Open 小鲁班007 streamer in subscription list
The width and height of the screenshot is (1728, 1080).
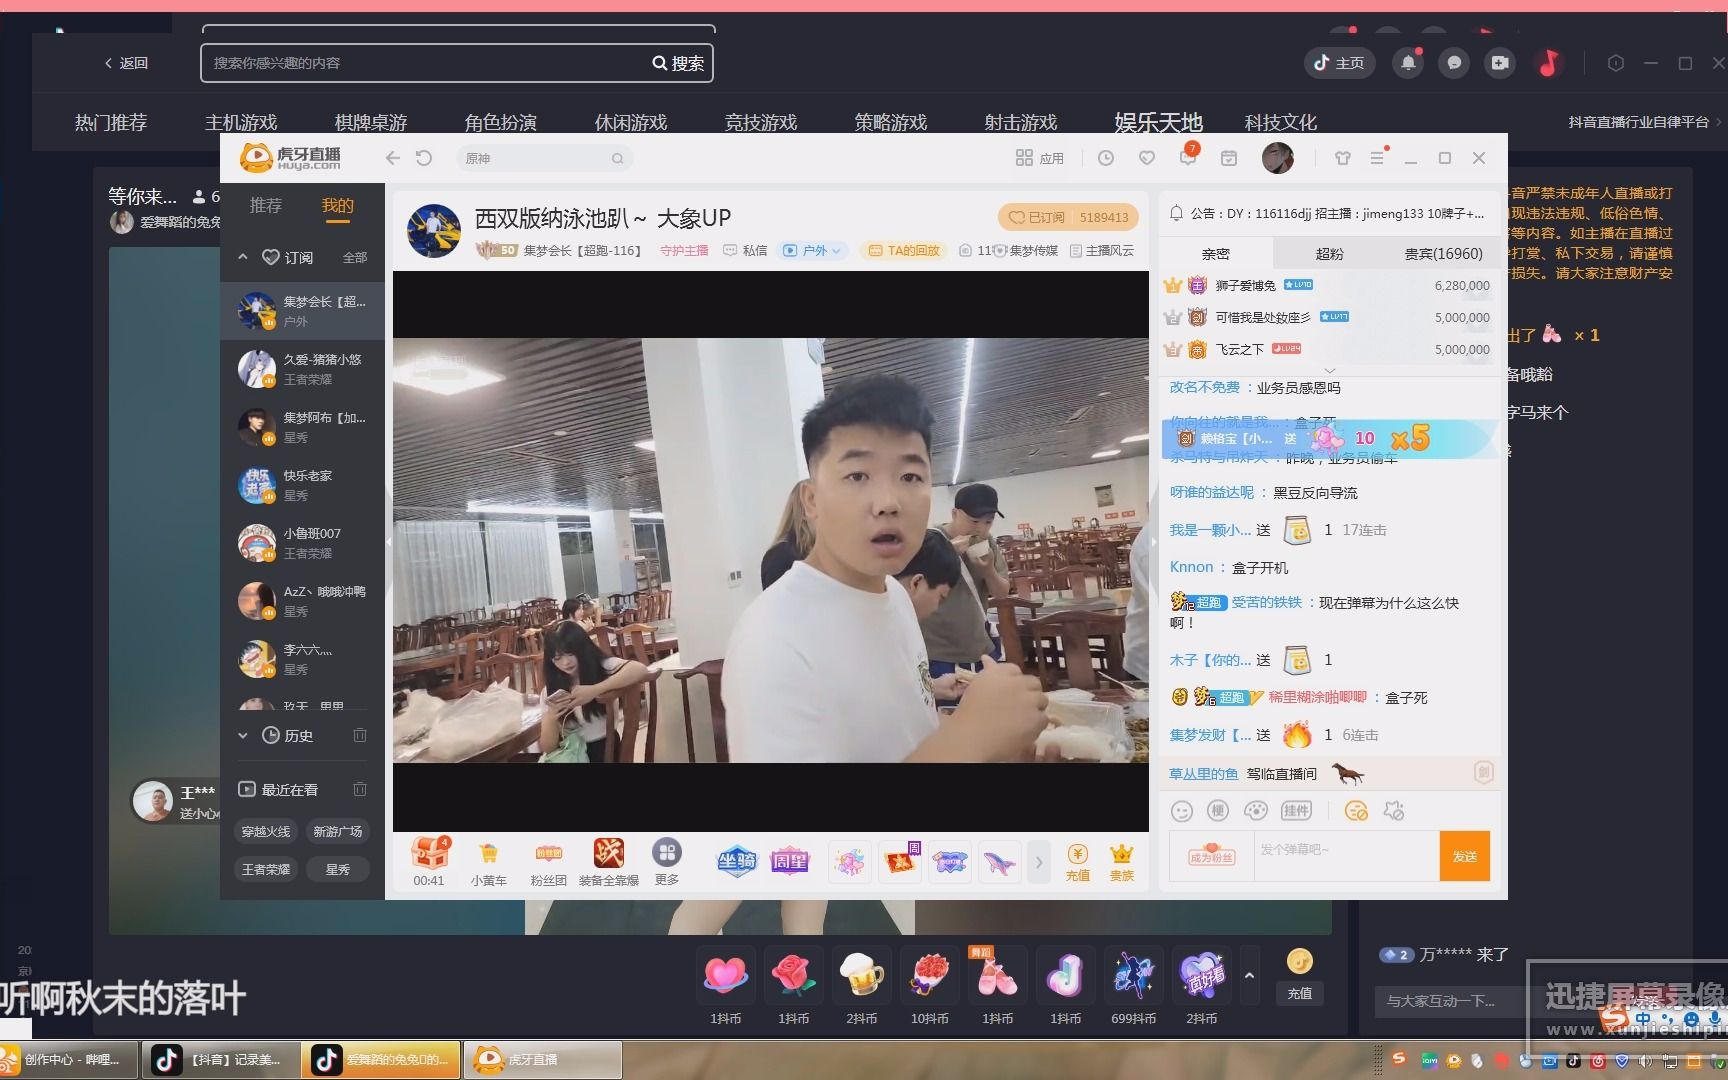tap(302, 543)
